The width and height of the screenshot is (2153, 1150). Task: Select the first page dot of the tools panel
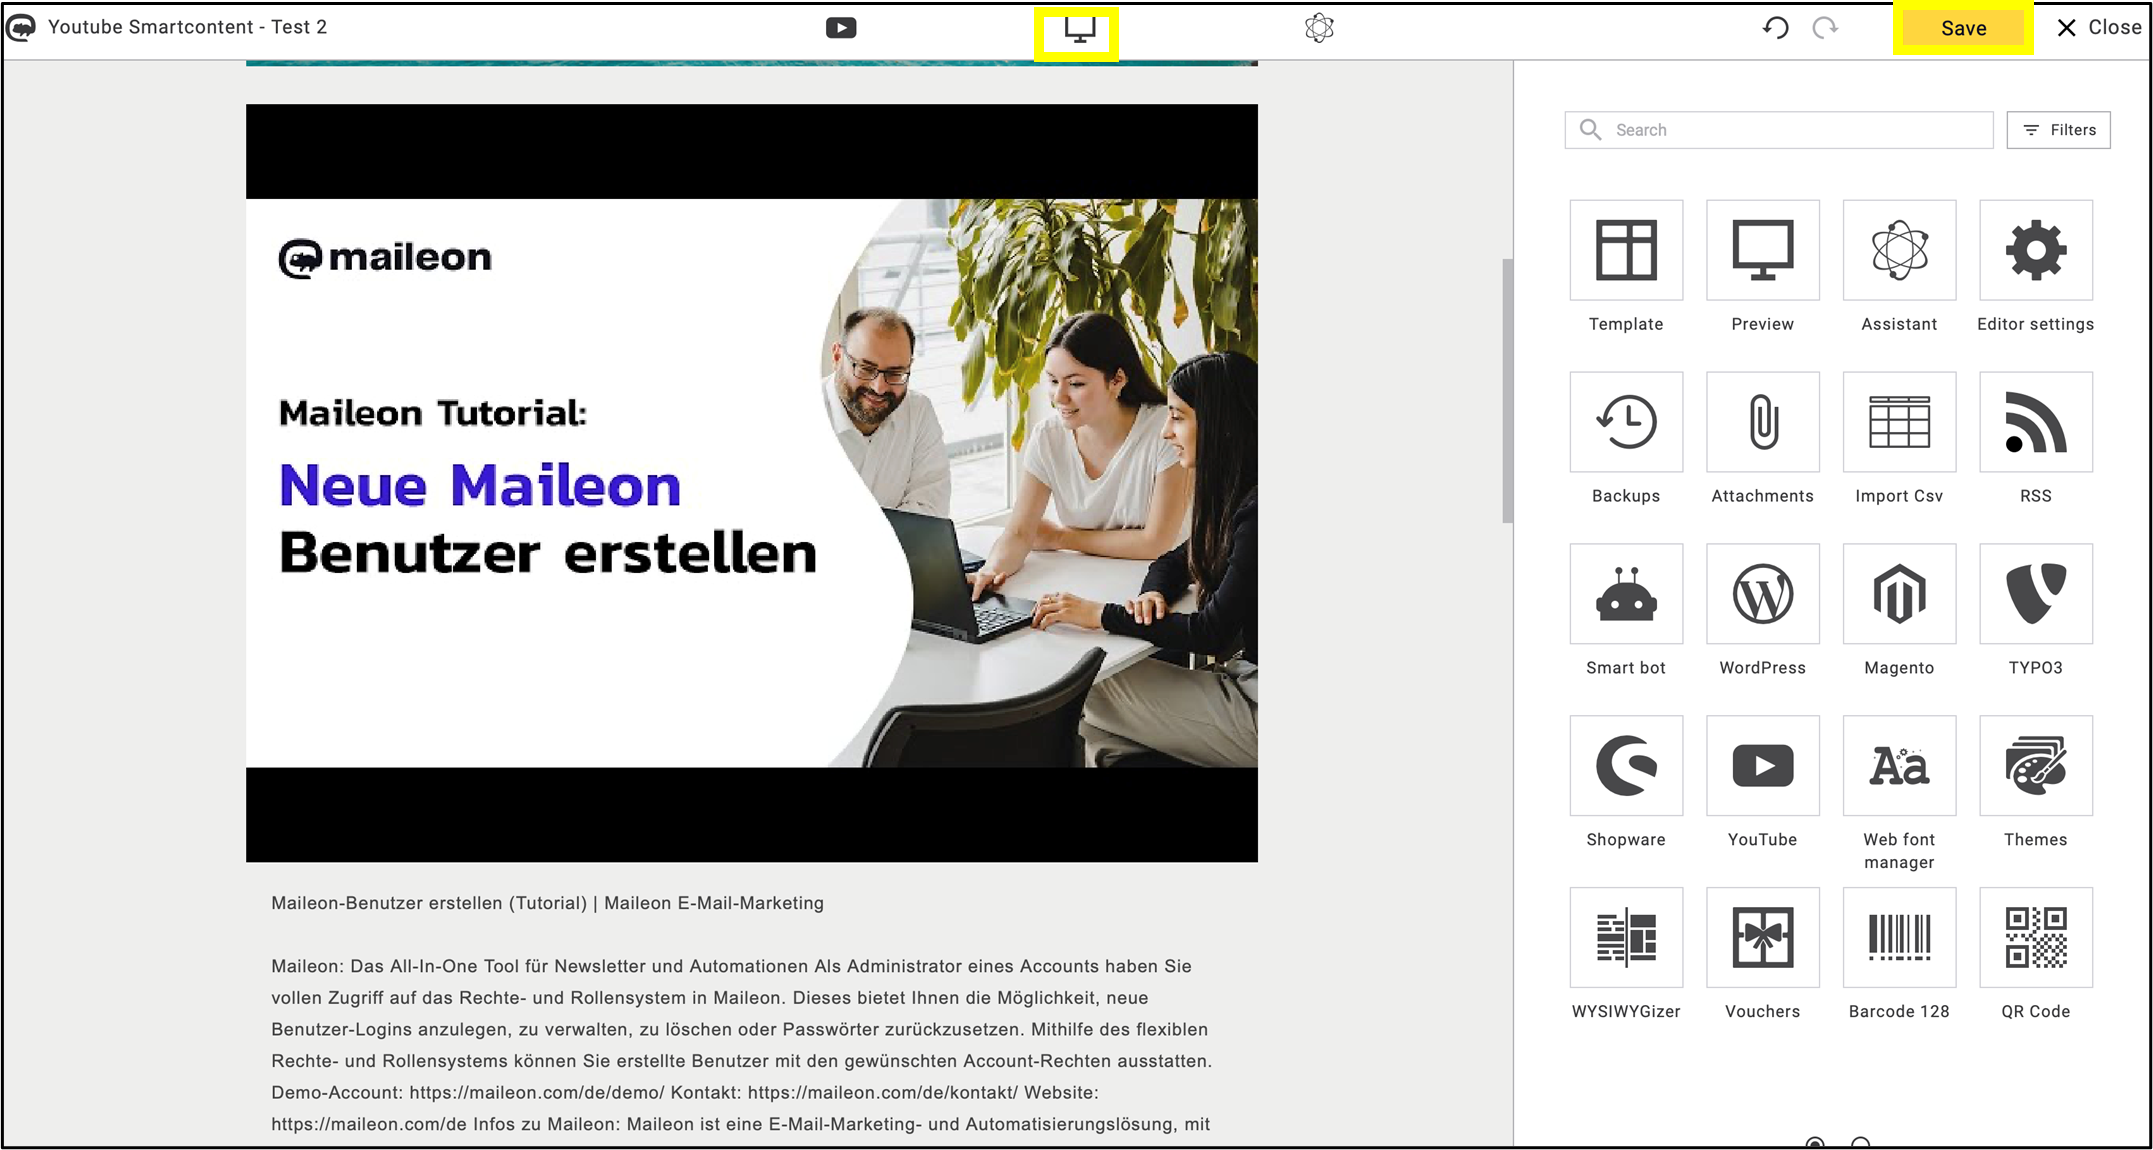point(1815,1143)
